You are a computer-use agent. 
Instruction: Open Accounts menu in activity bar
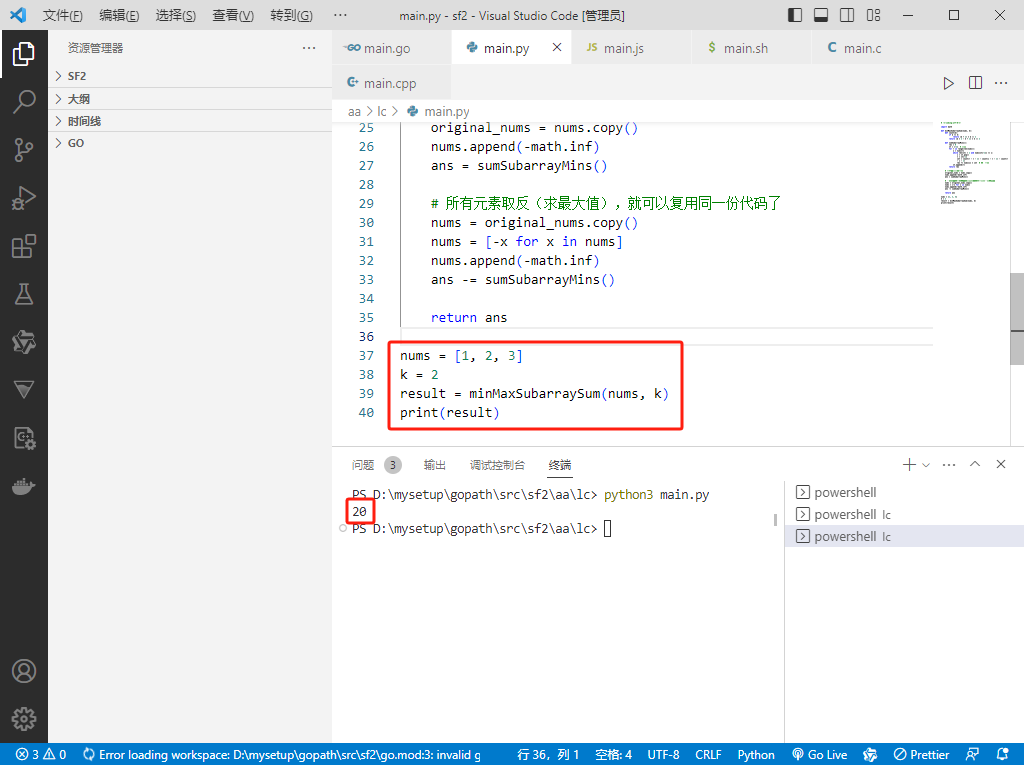pyautogui.click(x=24, y=671)
